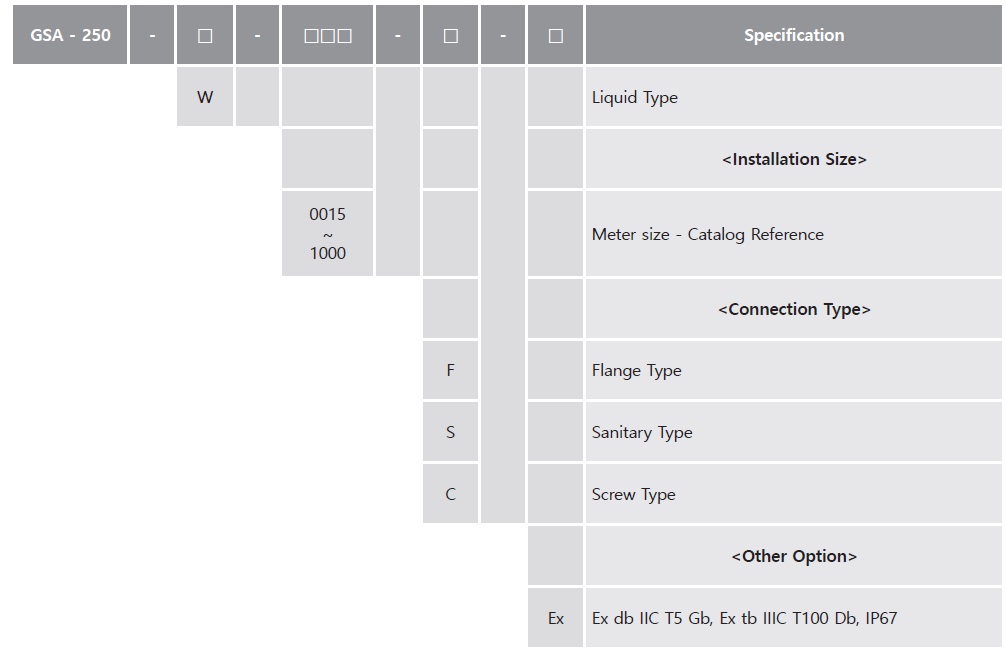Select the C connection code cell

click(x=450, y=494)
